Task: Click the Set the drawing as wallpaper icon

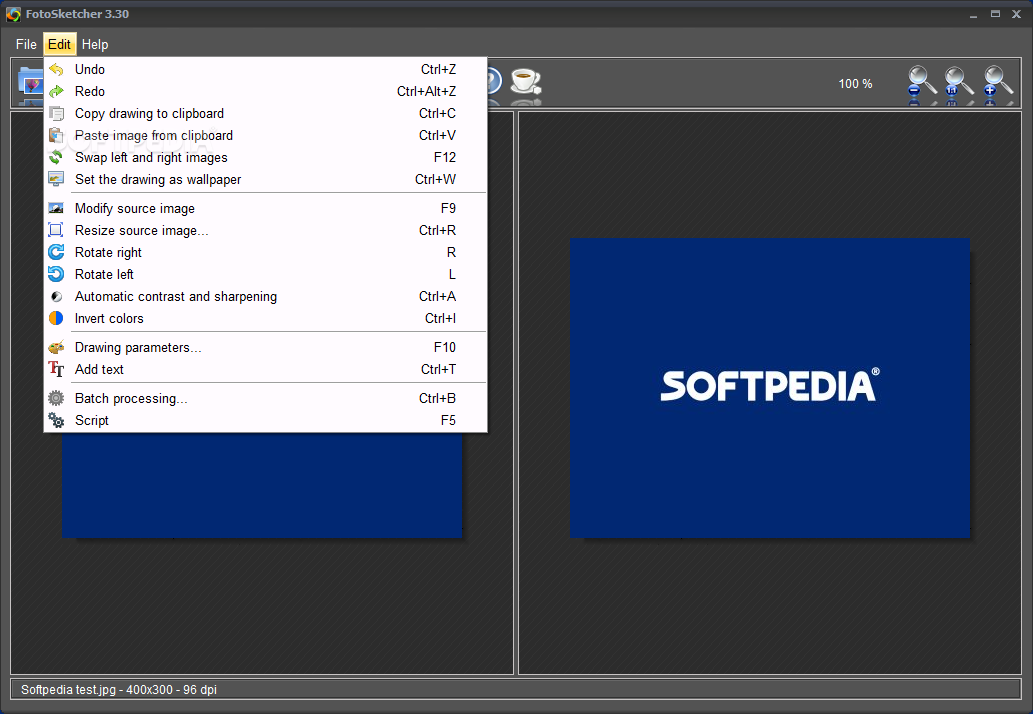Action: tap(57, 179)
